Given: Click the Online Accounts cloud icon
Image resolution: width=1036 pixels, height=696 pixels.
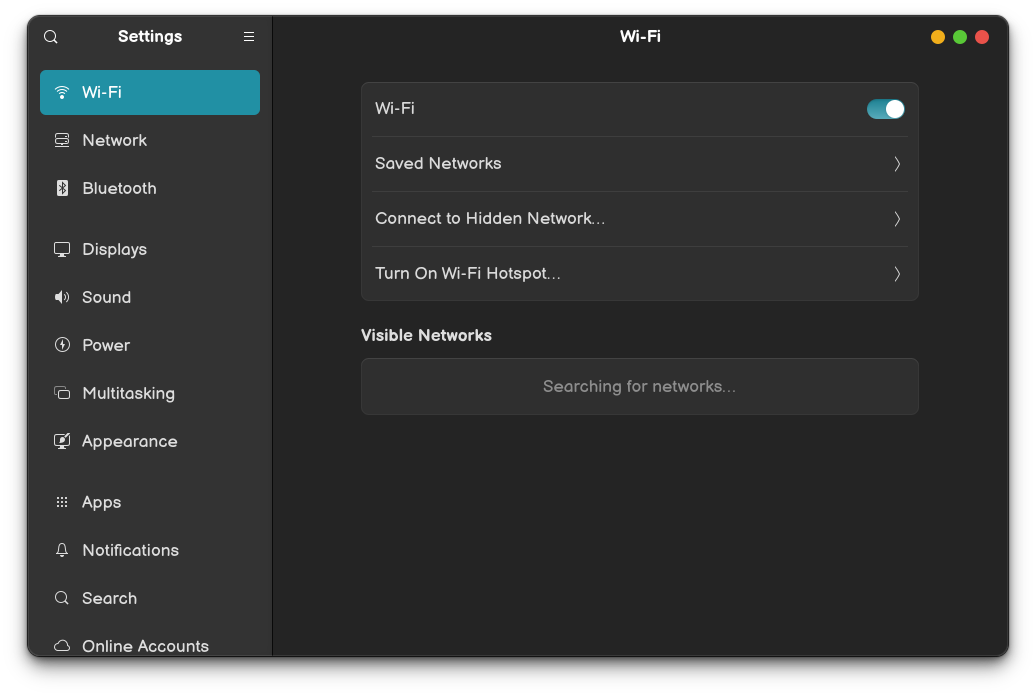Looking at the screenshot, I should [62, 646].
